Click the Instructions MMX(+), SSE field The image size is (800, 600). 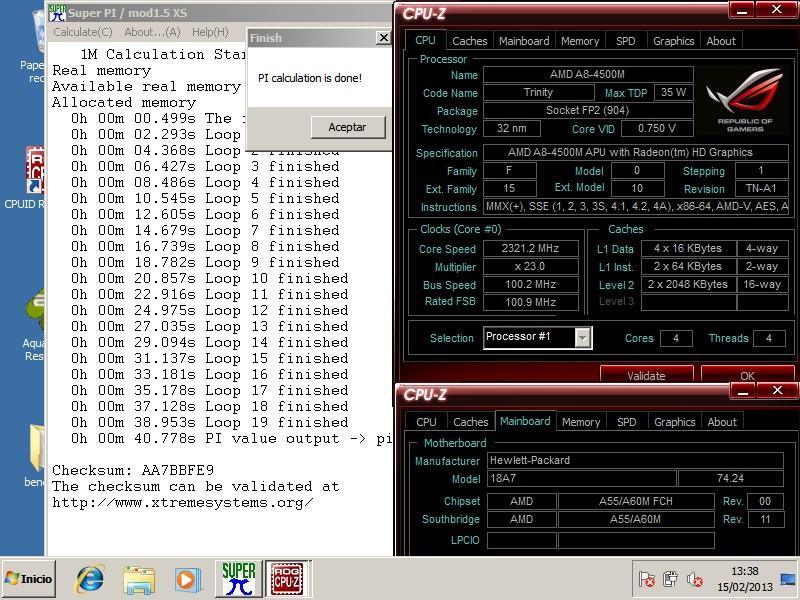click(636, 207)
